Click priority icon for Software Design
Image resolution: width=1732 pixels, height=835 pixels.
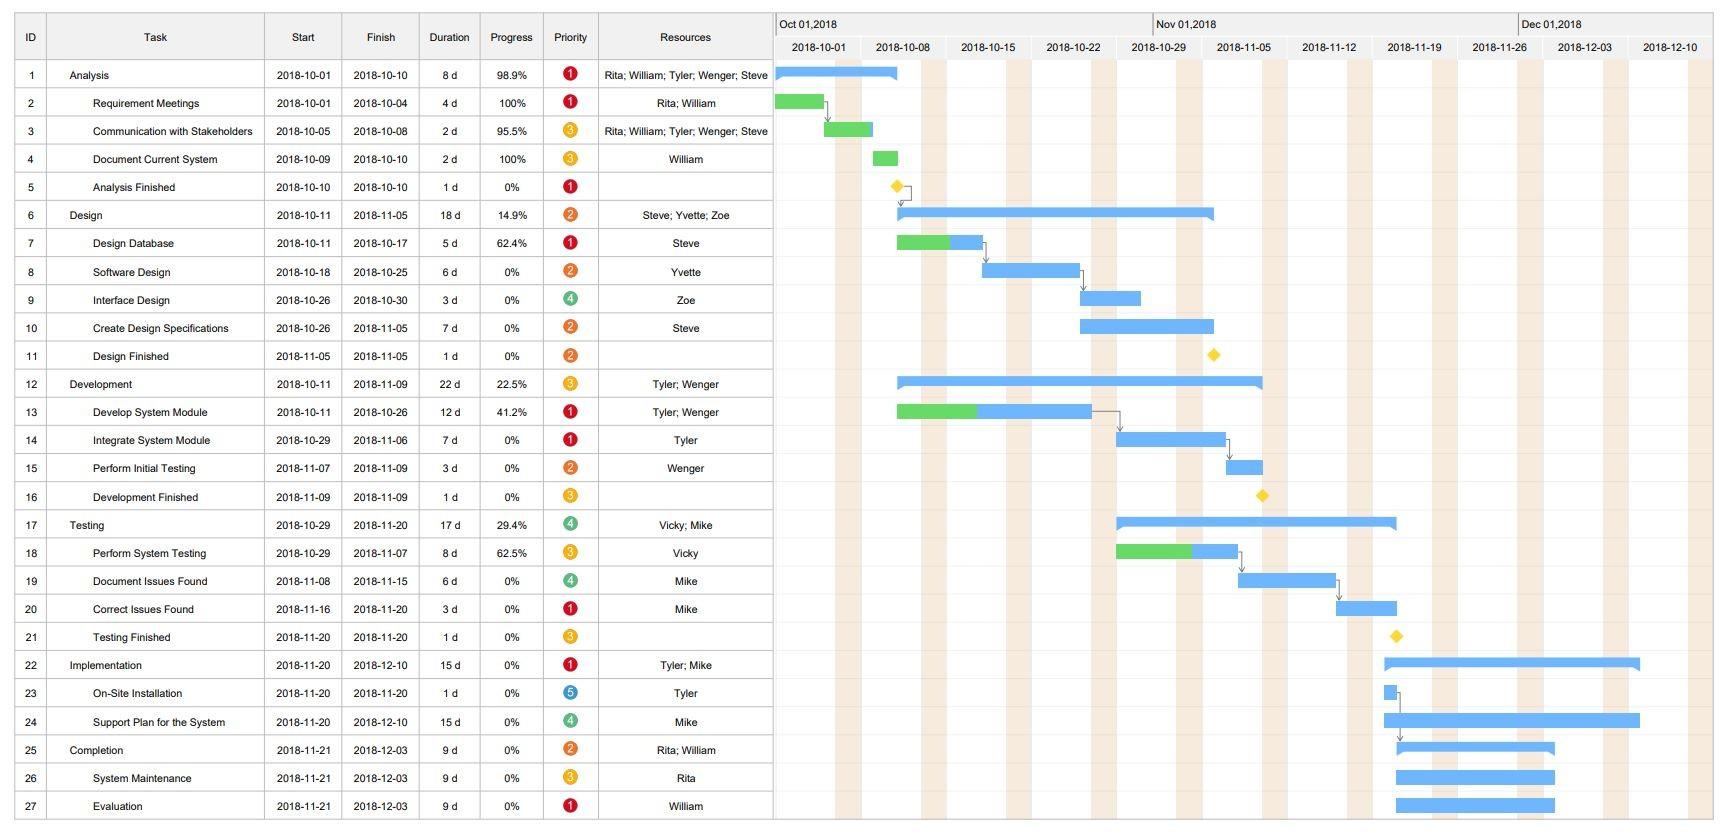coord(570,271)
